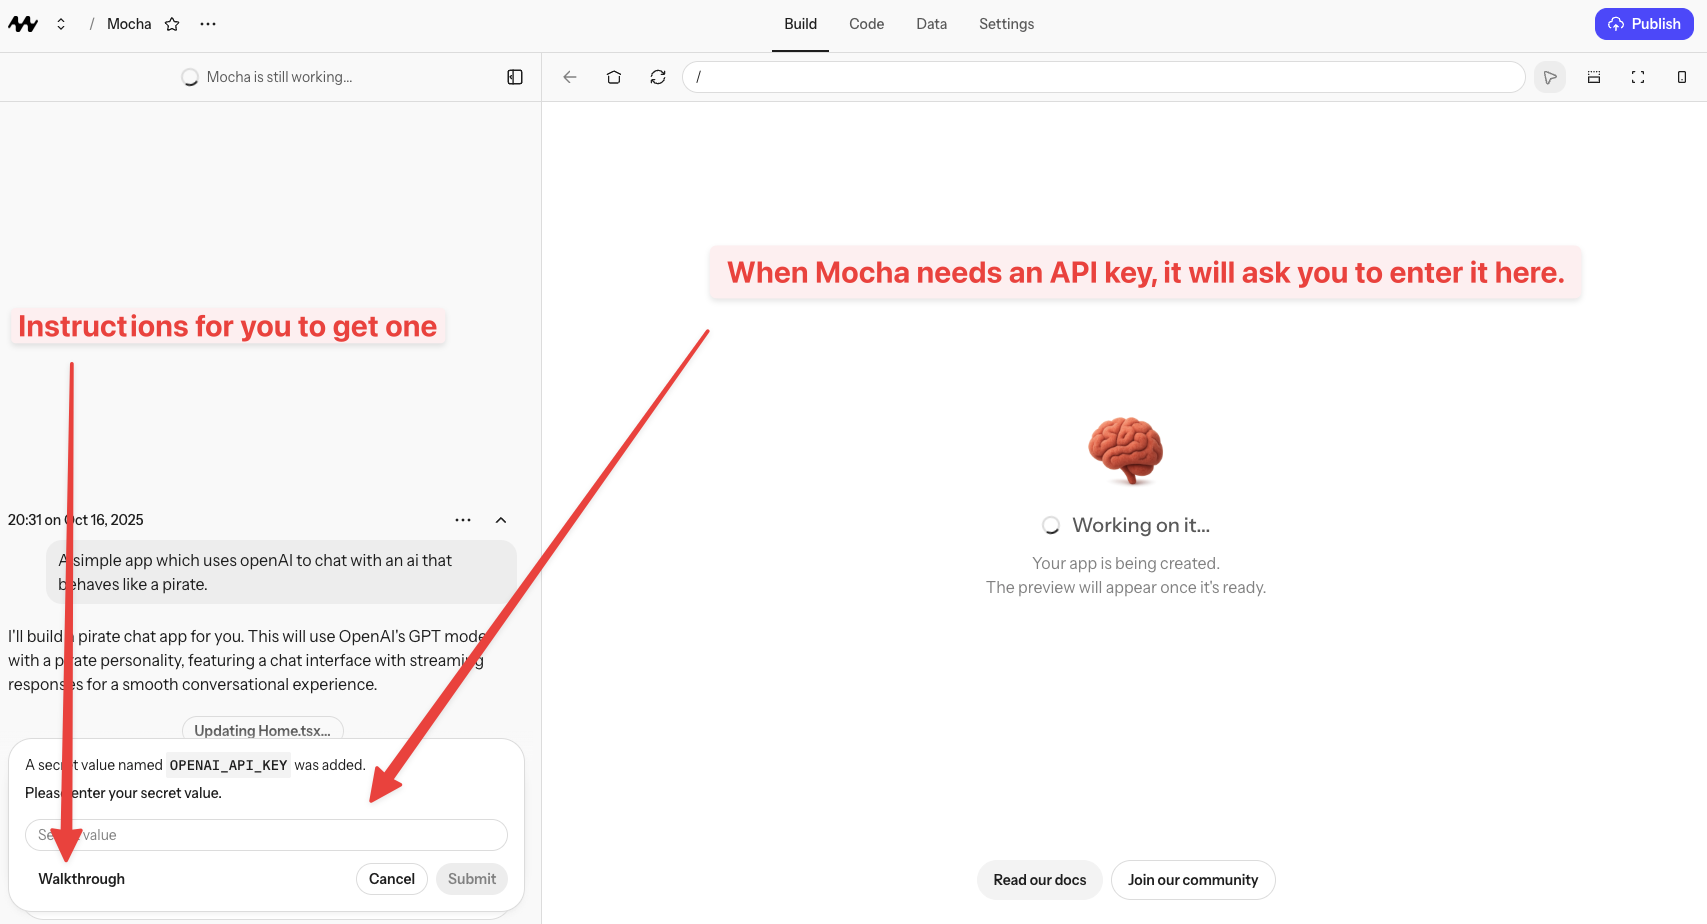This screenshot has width=1707, height=924.
Task: Star the Mocha project
Action: click(172, 24)
